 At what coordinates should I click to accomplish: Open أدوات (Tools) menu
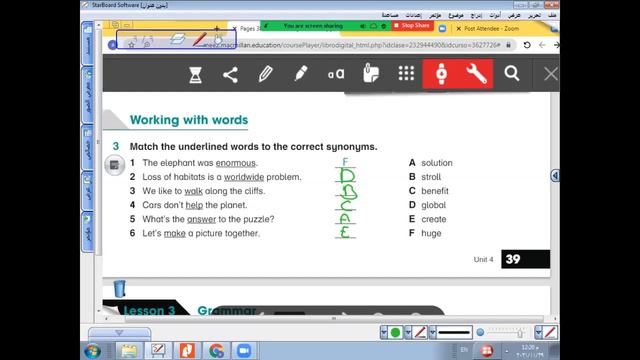click(495, 15)
